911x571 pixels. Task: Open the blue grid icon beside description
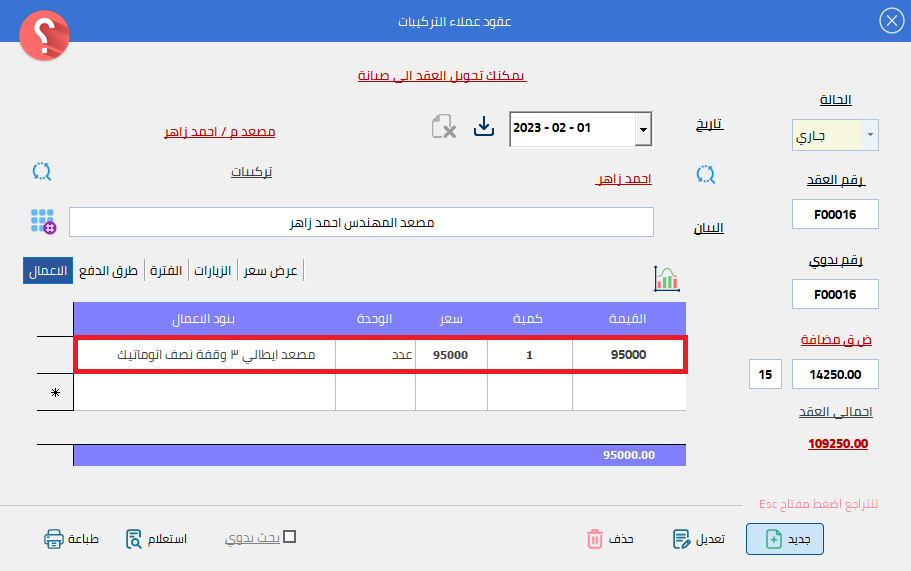[43, 222]
